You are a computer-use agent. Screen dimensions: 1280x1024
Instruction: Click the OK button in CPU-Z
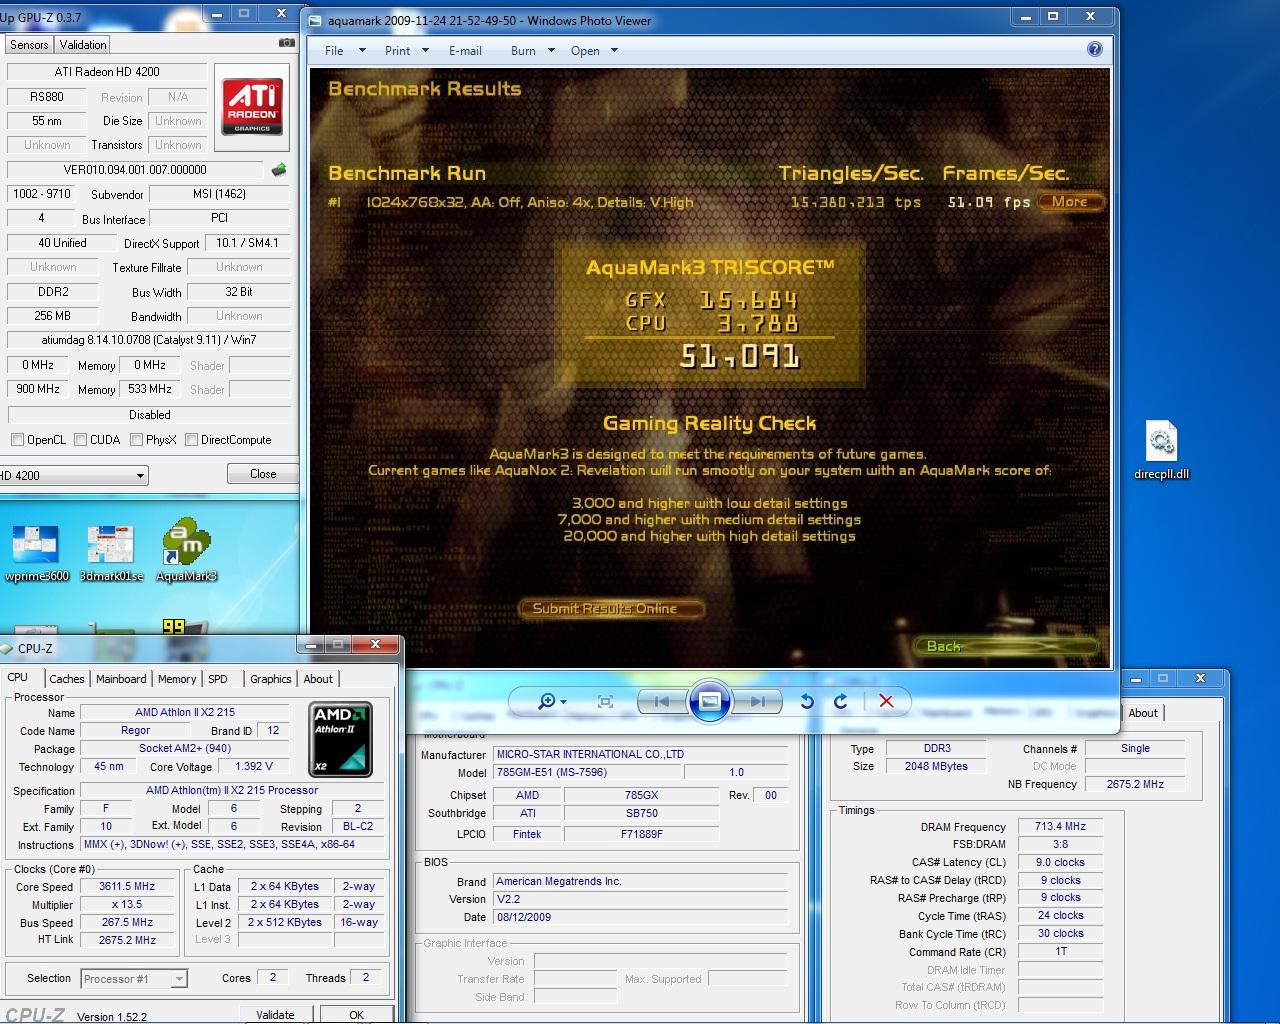coord(357,1014)
